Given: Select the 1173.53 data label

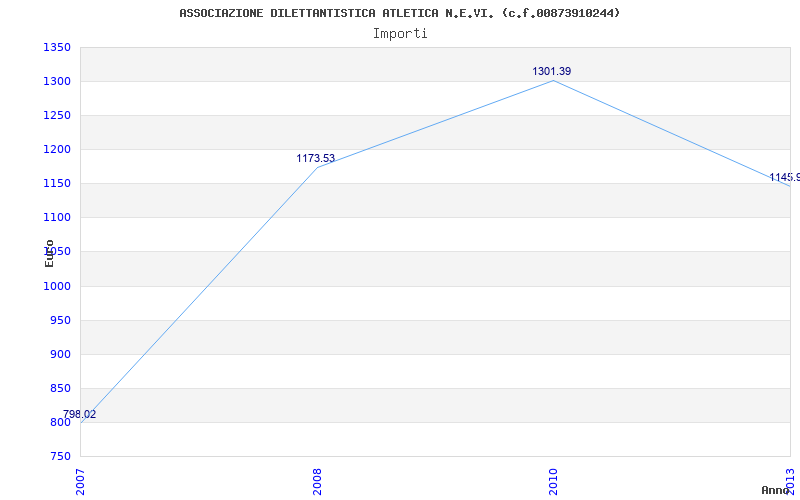Looking at the screenshot, I should point(315,158).
